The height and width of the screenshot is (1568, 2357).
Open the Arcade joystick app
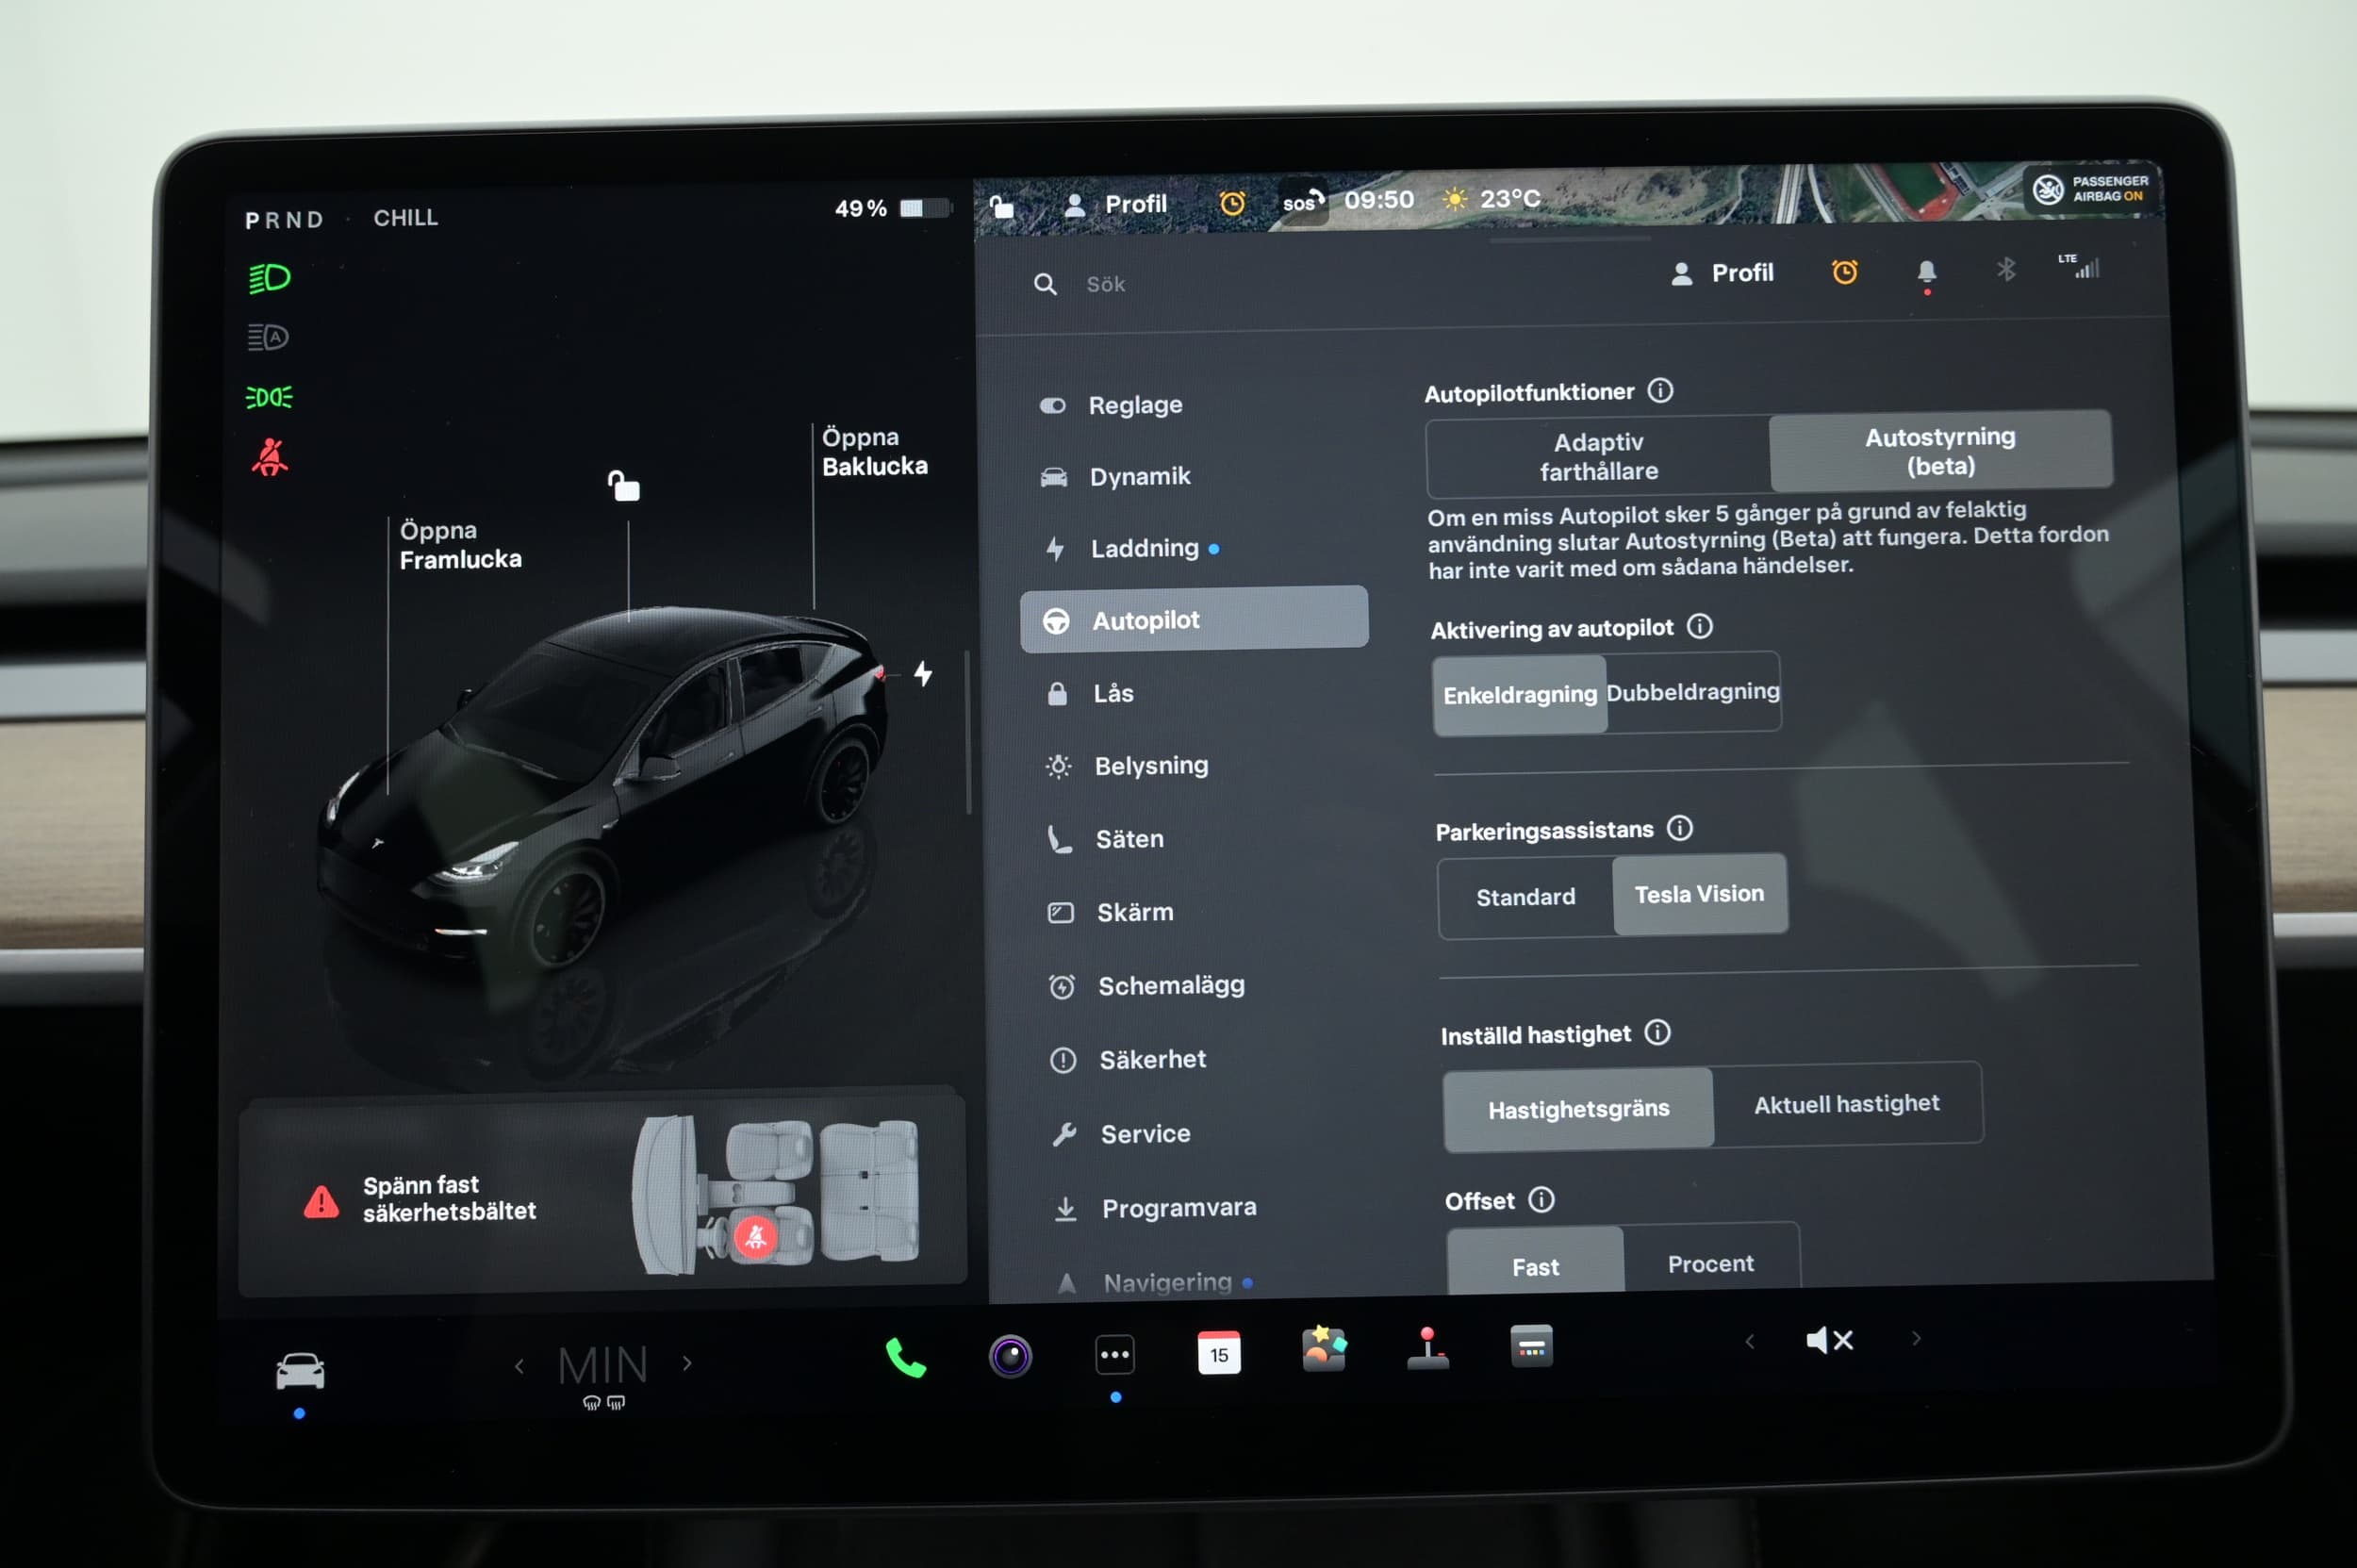(x=1428, y=1348)
